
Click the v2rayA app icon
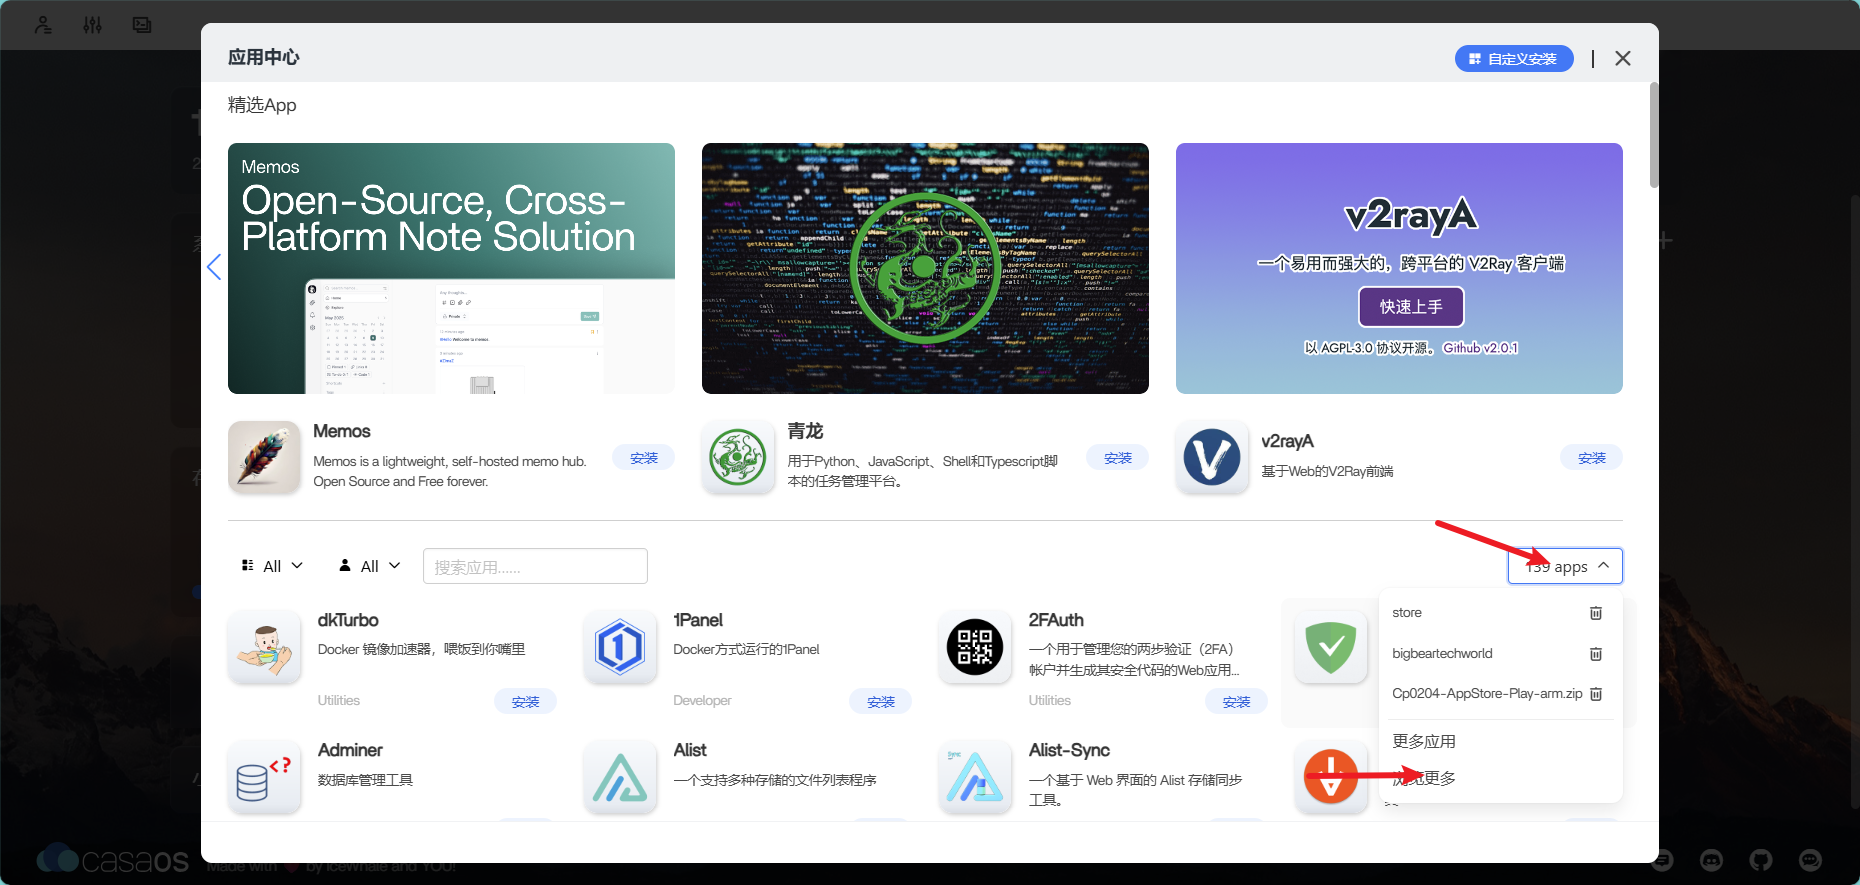click(x=1212, y=457)
